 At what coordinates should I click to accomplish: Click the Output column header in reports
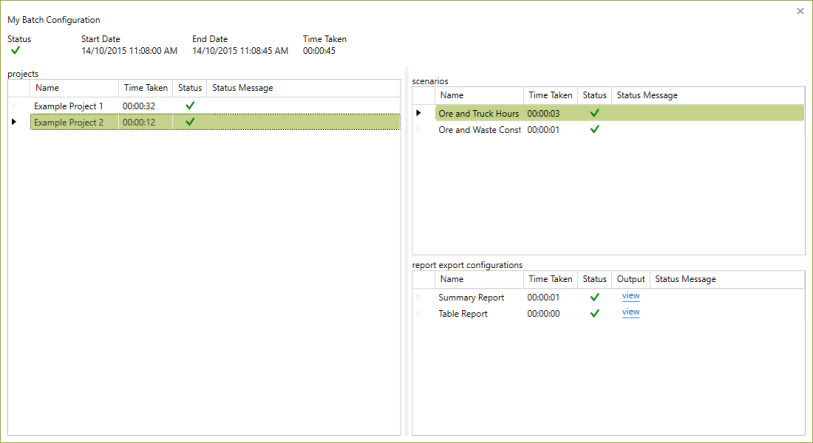(x=630, y=279)
